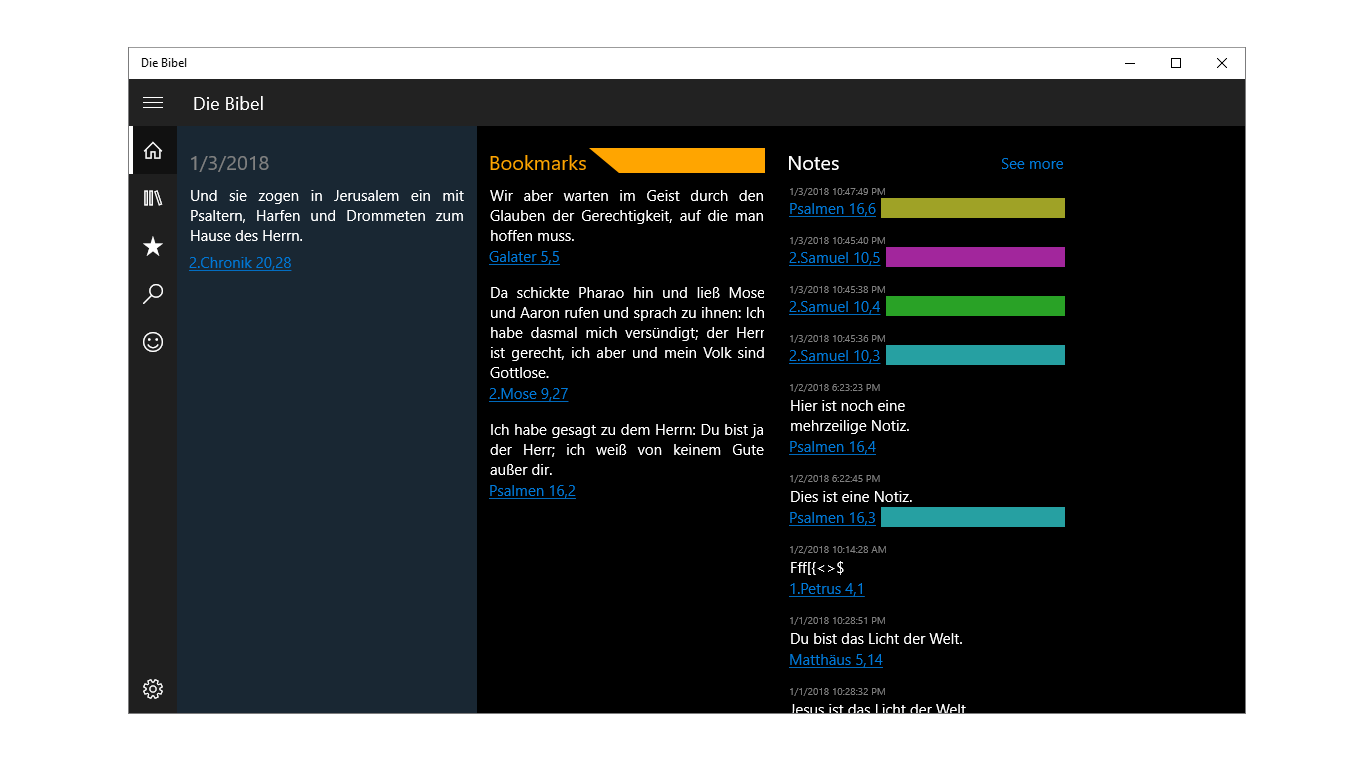
Task: Close the Die Bibel window
Action: [1222, 63]
